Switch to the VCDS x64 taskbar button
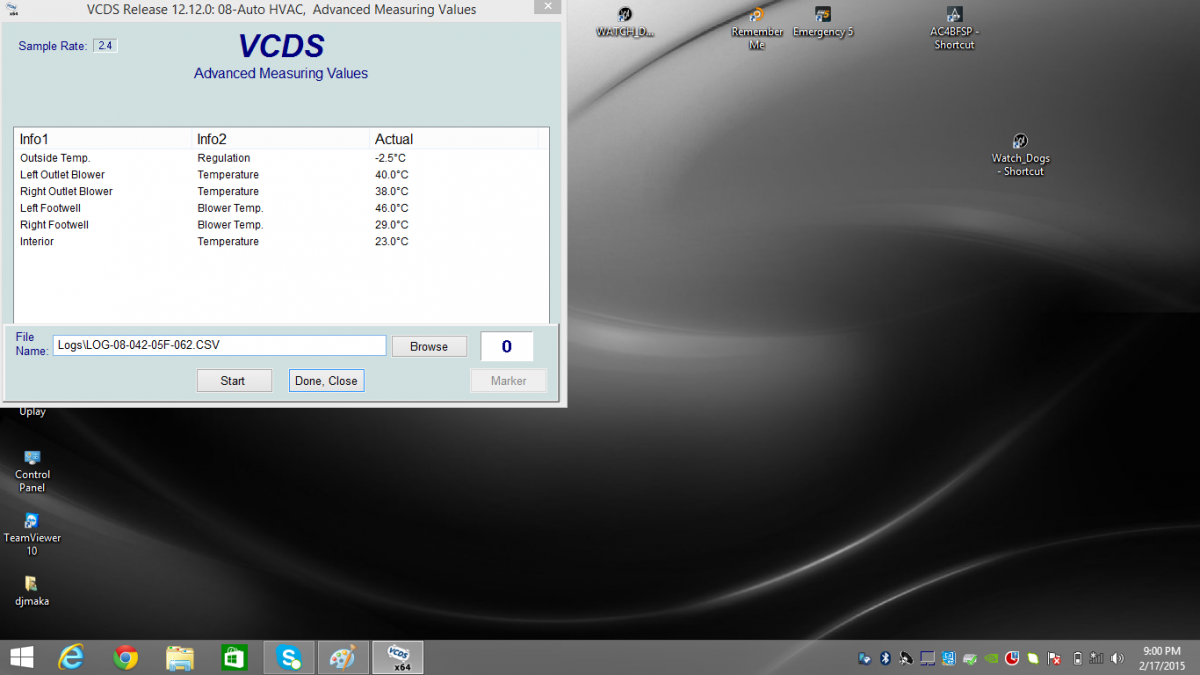Image resolution: width=1200 pixels, height=675 pixels. (x=397, y=657)
